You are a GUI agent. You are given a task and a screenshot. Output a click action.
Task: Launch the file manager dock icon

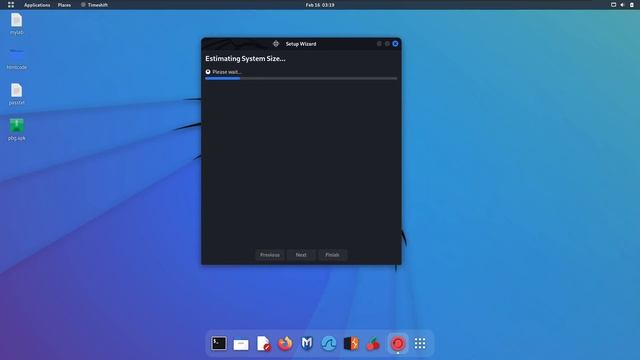241,344
